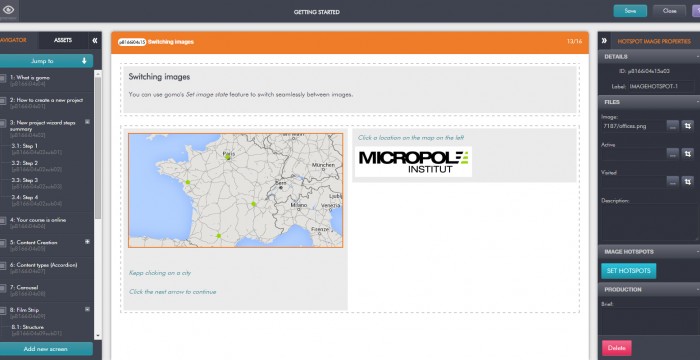
Task: Click the Description text area
Action: (x=649, y=223)
